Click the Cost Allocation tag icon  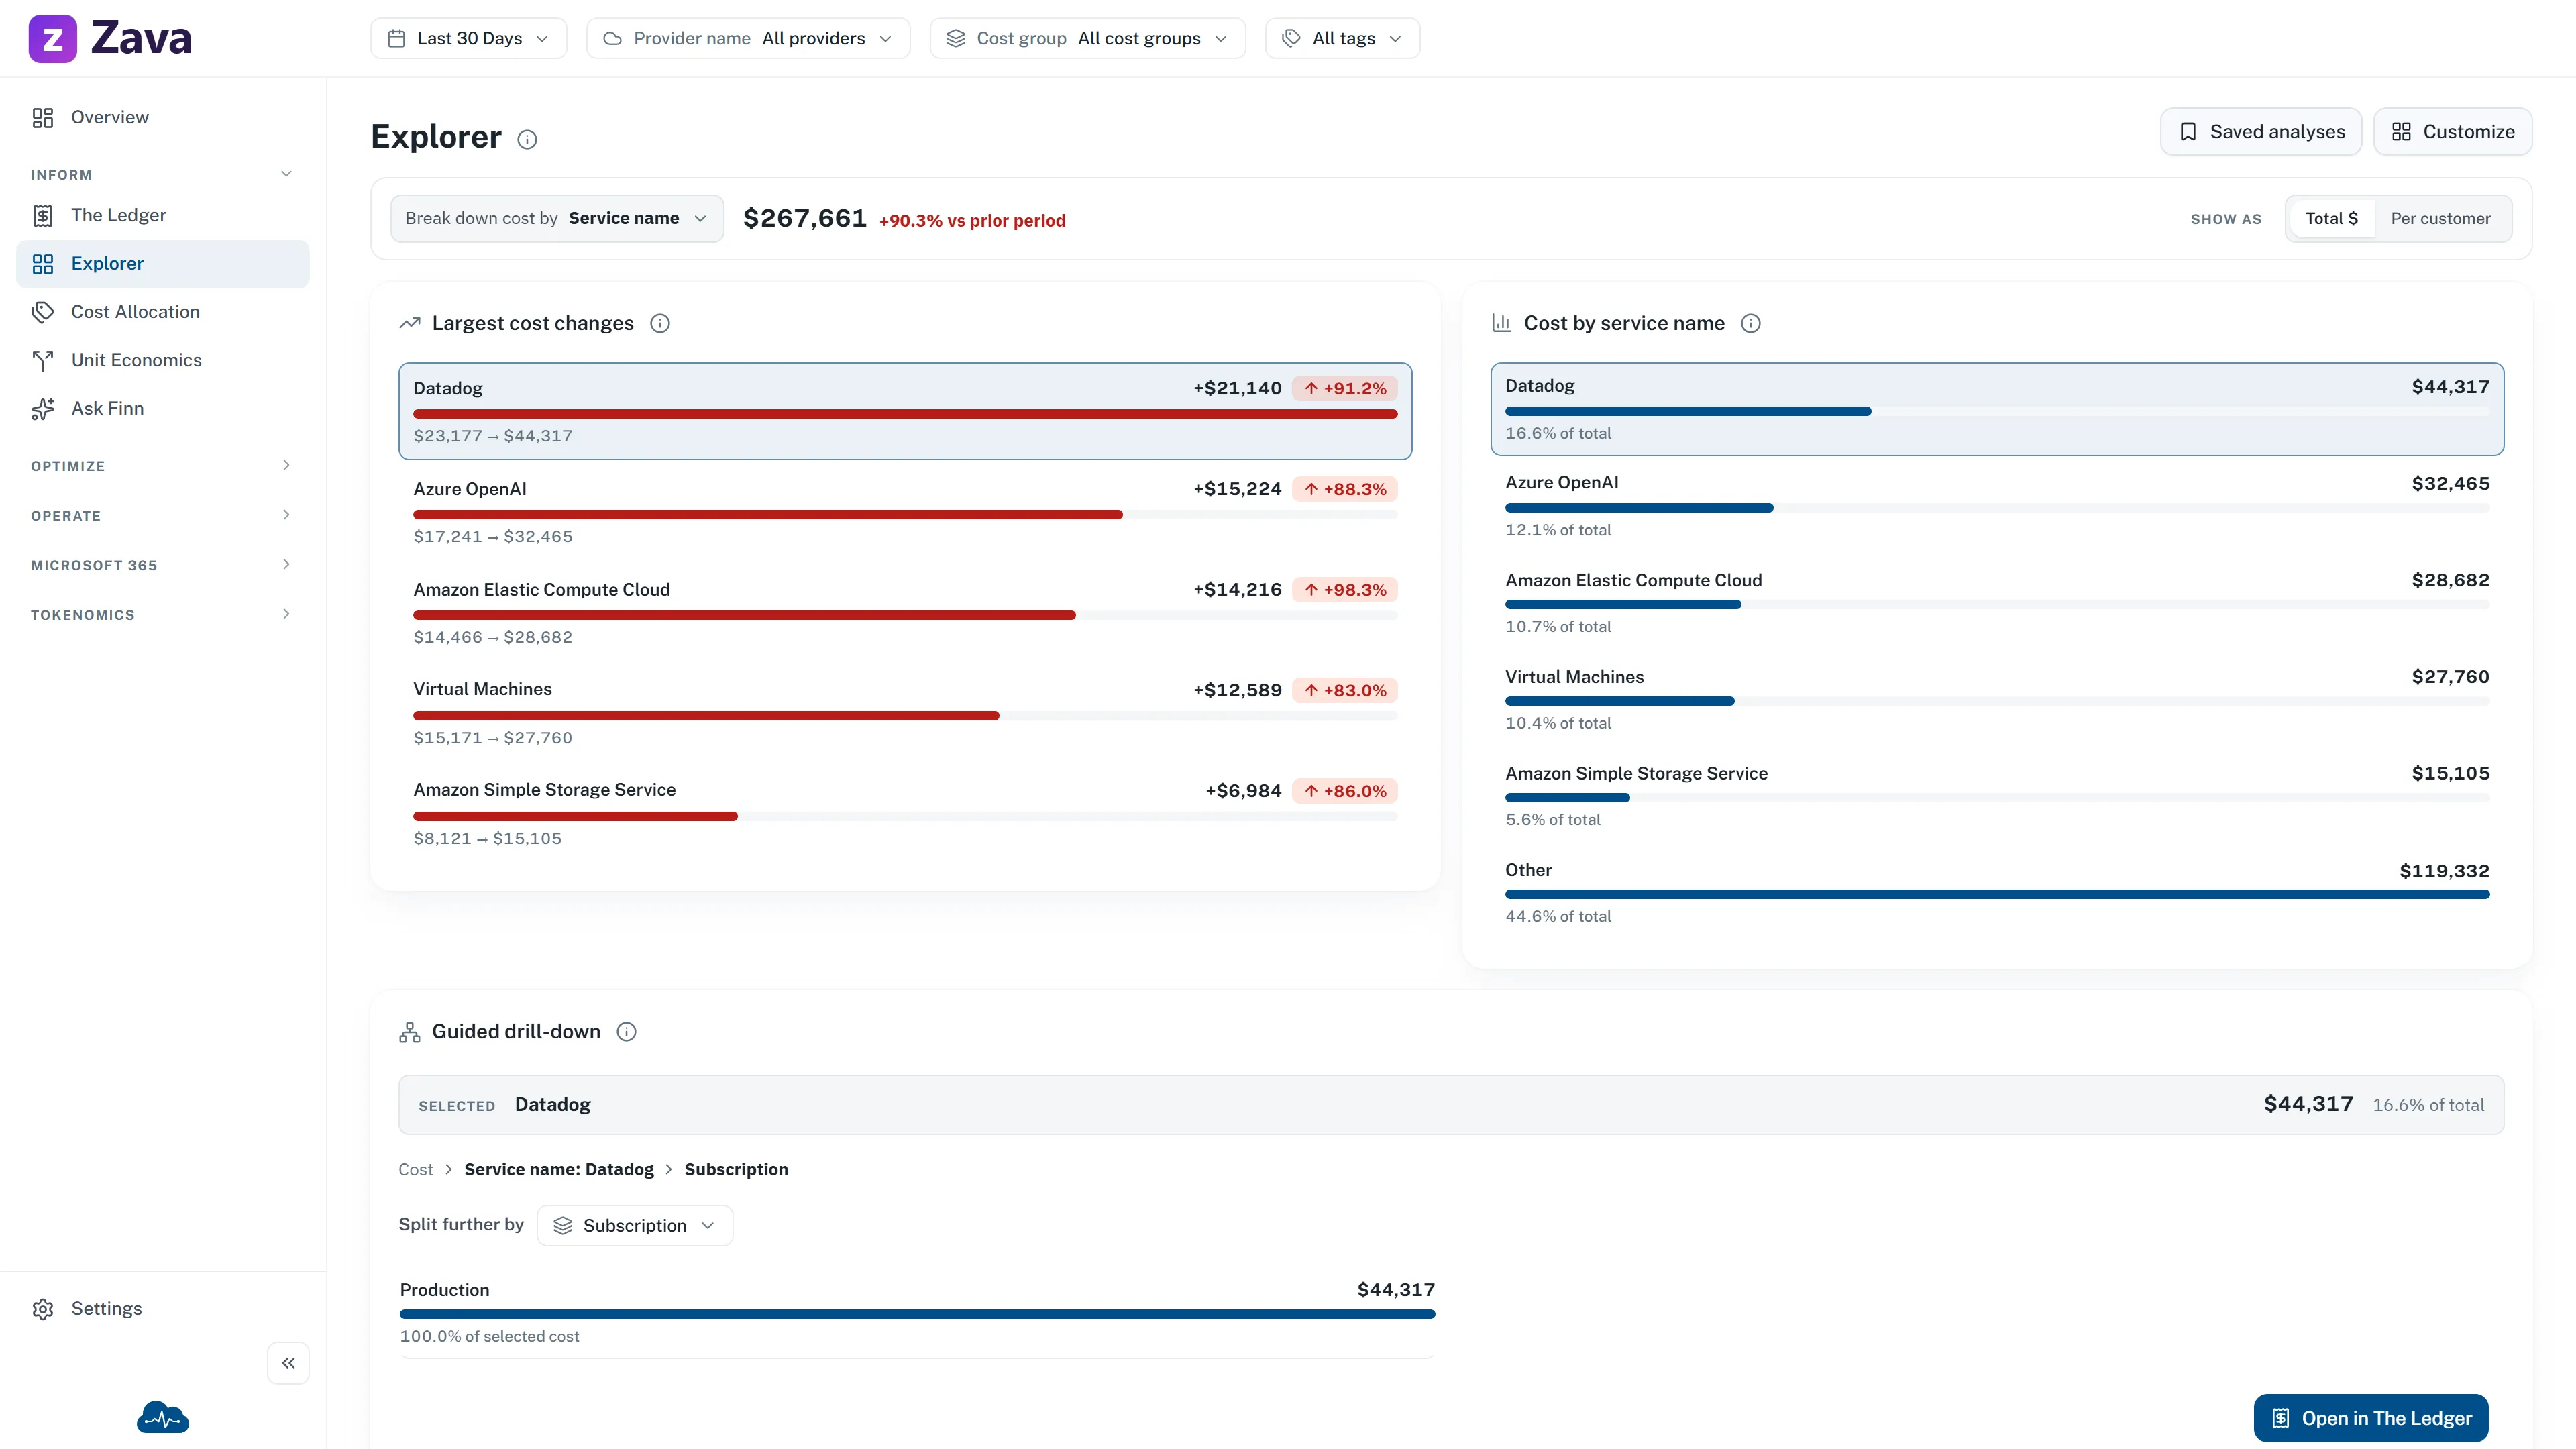tap(42, 312)
